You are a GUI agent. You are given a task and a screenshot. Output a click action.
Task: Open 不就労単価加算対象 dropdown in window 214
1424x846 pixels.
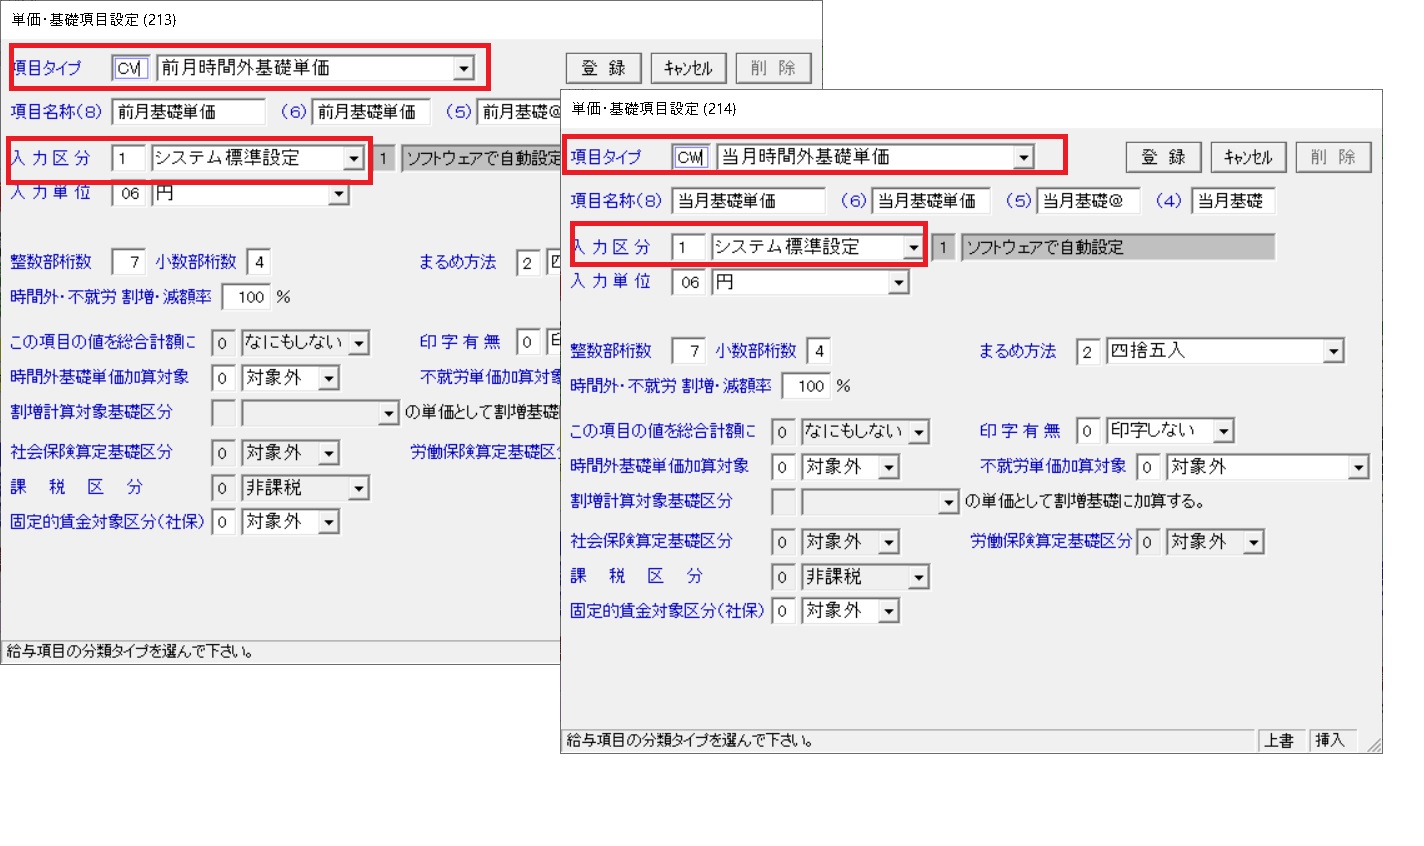(1358, 467)
